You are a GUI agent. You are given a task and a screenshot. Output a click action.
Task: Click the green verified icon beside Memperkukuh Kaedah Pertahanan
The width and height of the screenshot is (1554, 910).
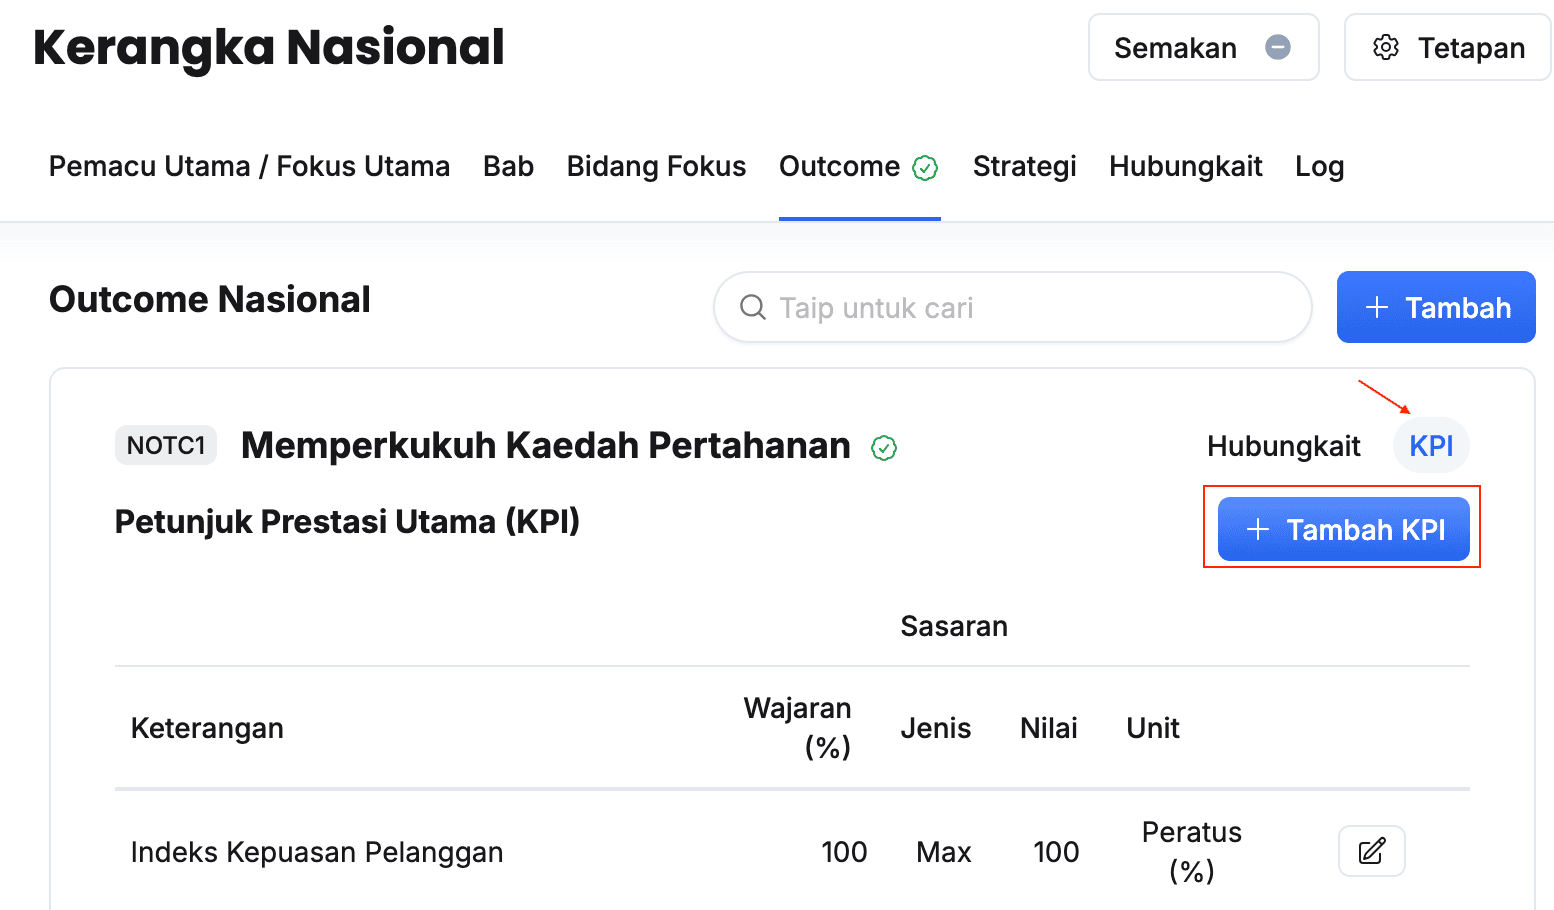(884, 448)
